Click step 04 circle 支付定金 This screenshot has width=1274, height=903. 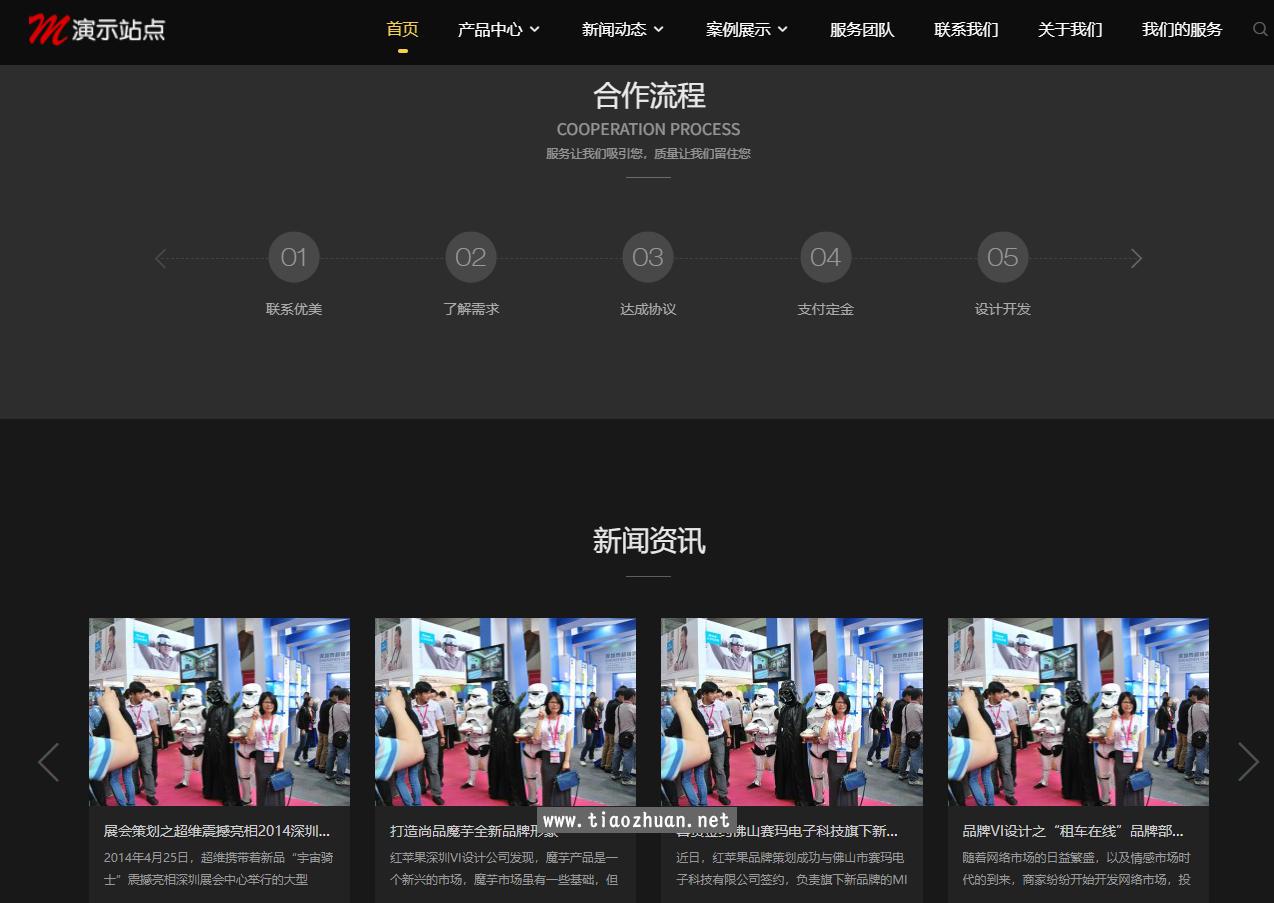point(825,258)
